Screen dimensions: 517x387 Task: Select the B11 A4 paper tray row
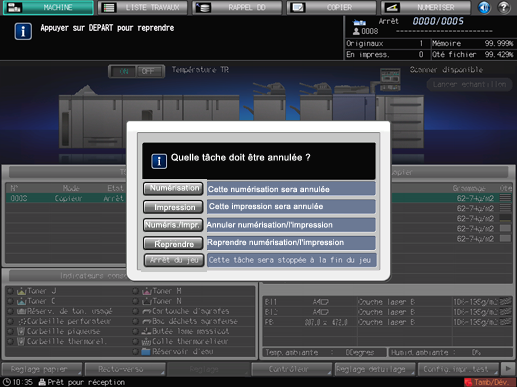388,302
